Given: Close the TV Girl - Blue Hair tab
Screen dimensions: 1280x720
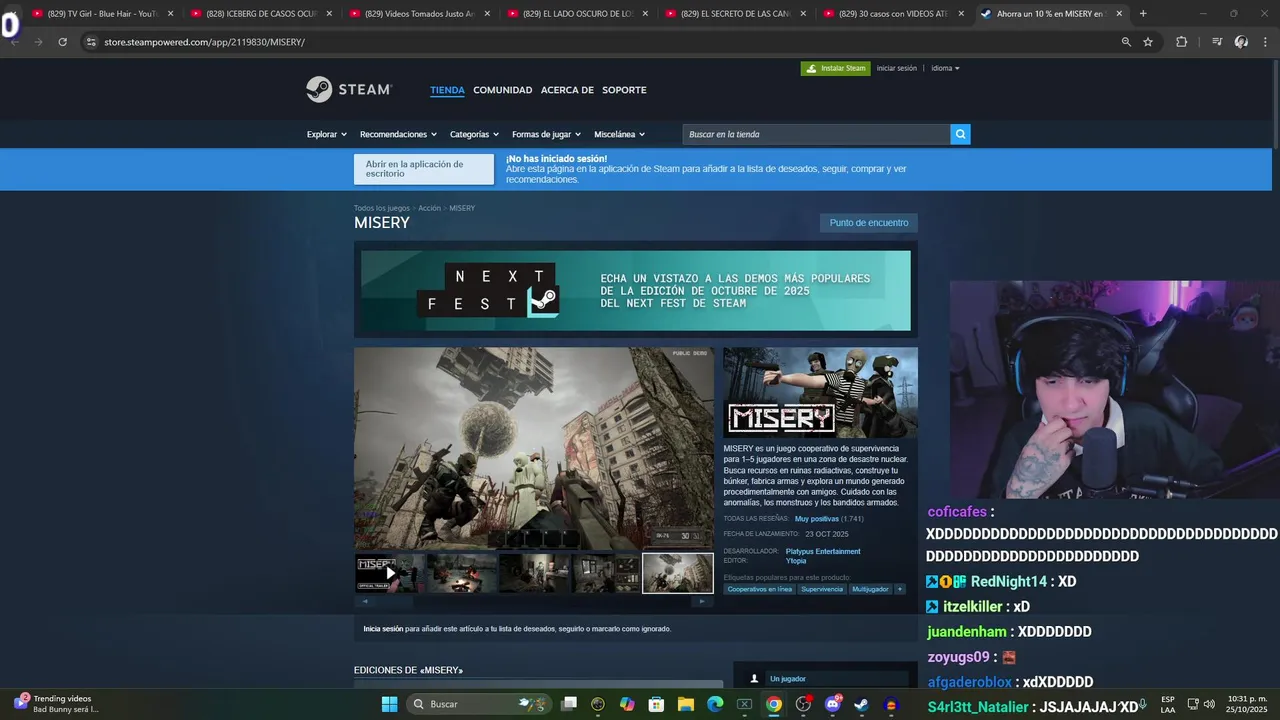Looking at the screenshot, I should [170, 13].
